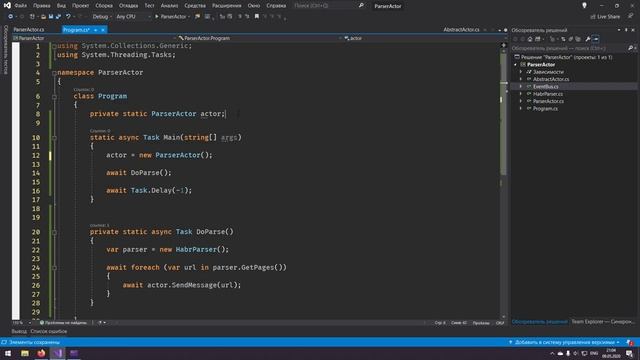Viewport: 640px width, 360px height.
Task: Open the Сборка menu
Action: 104,6
